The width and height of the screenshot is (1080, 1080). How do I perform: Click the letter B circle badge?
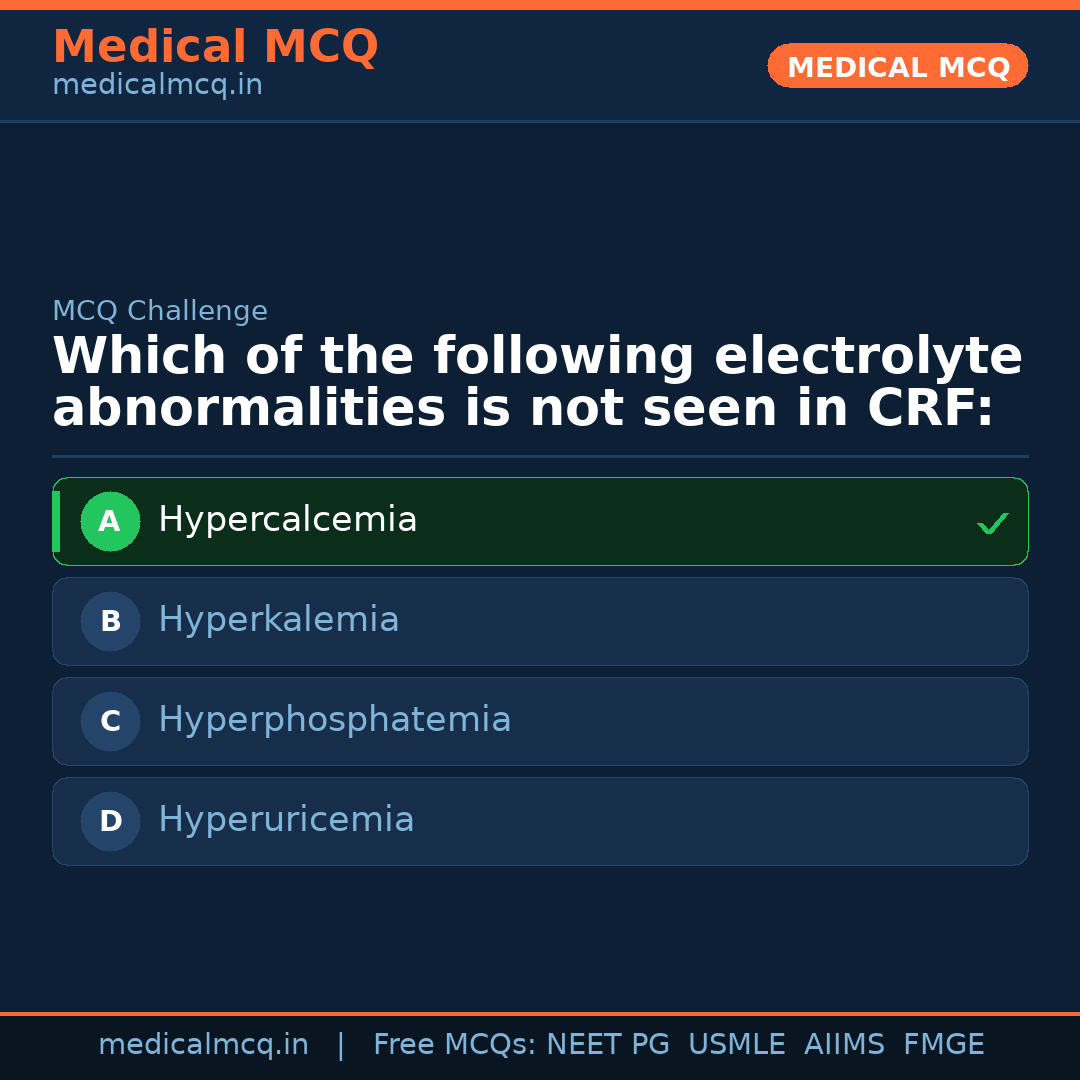click(110, 621)
